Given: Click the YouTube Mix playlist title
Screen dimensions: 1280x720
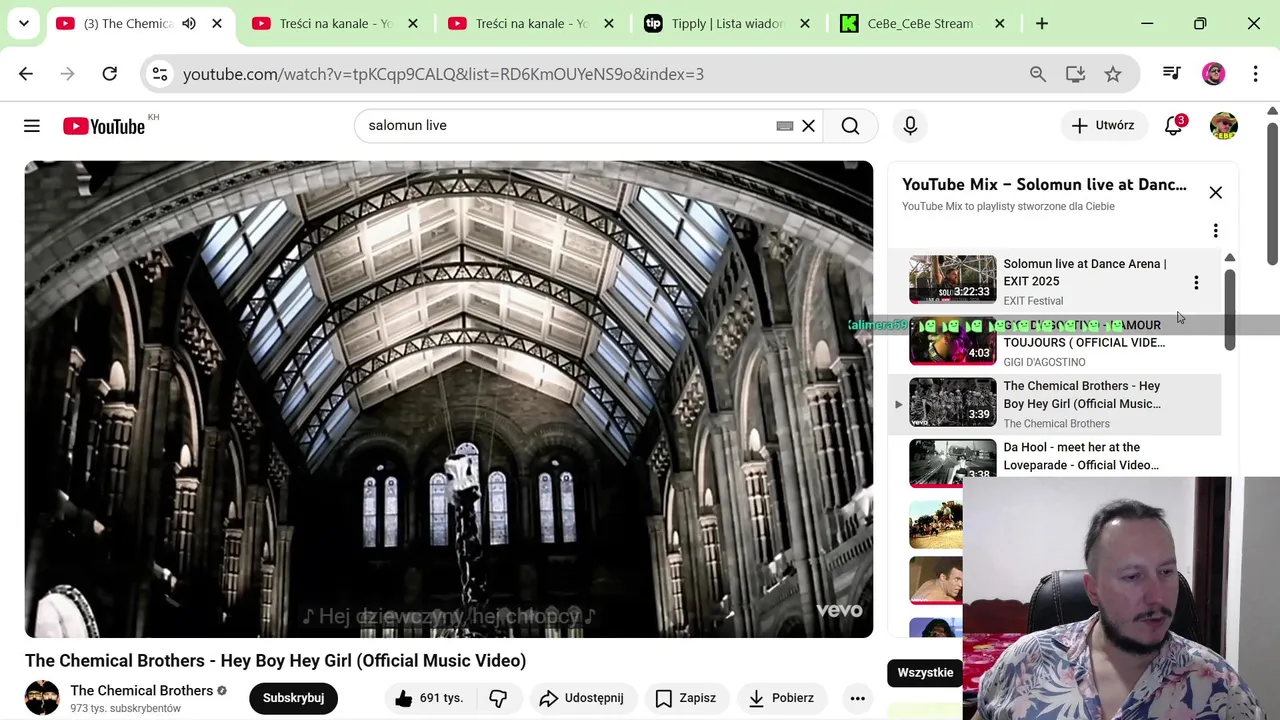Looking at the screenshot, I should coord(1044,185).
